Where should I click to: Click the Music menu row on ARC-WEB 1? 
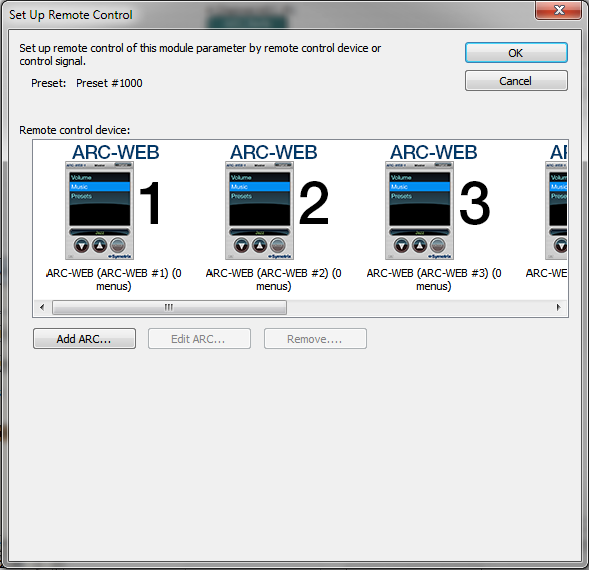click(100, 187)
